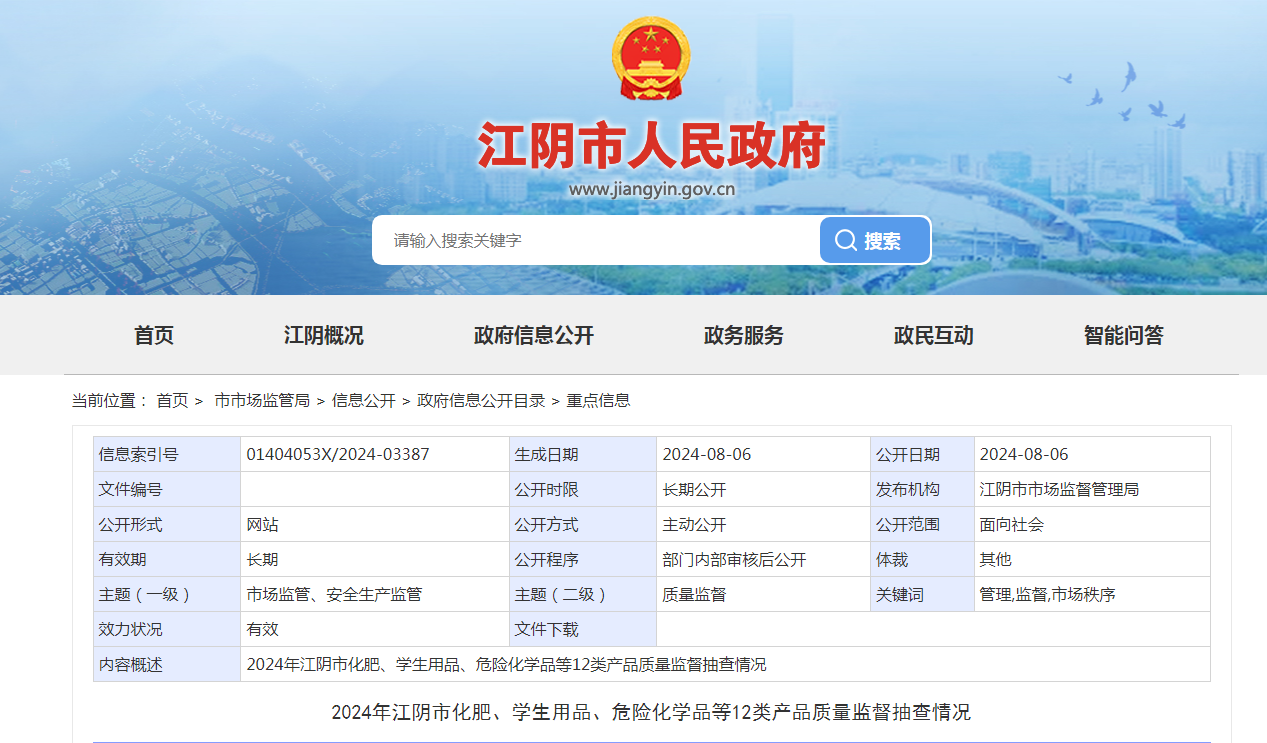Click the 信息公开 breadcrumb link

pyautogui.click(x=363, y=401)
